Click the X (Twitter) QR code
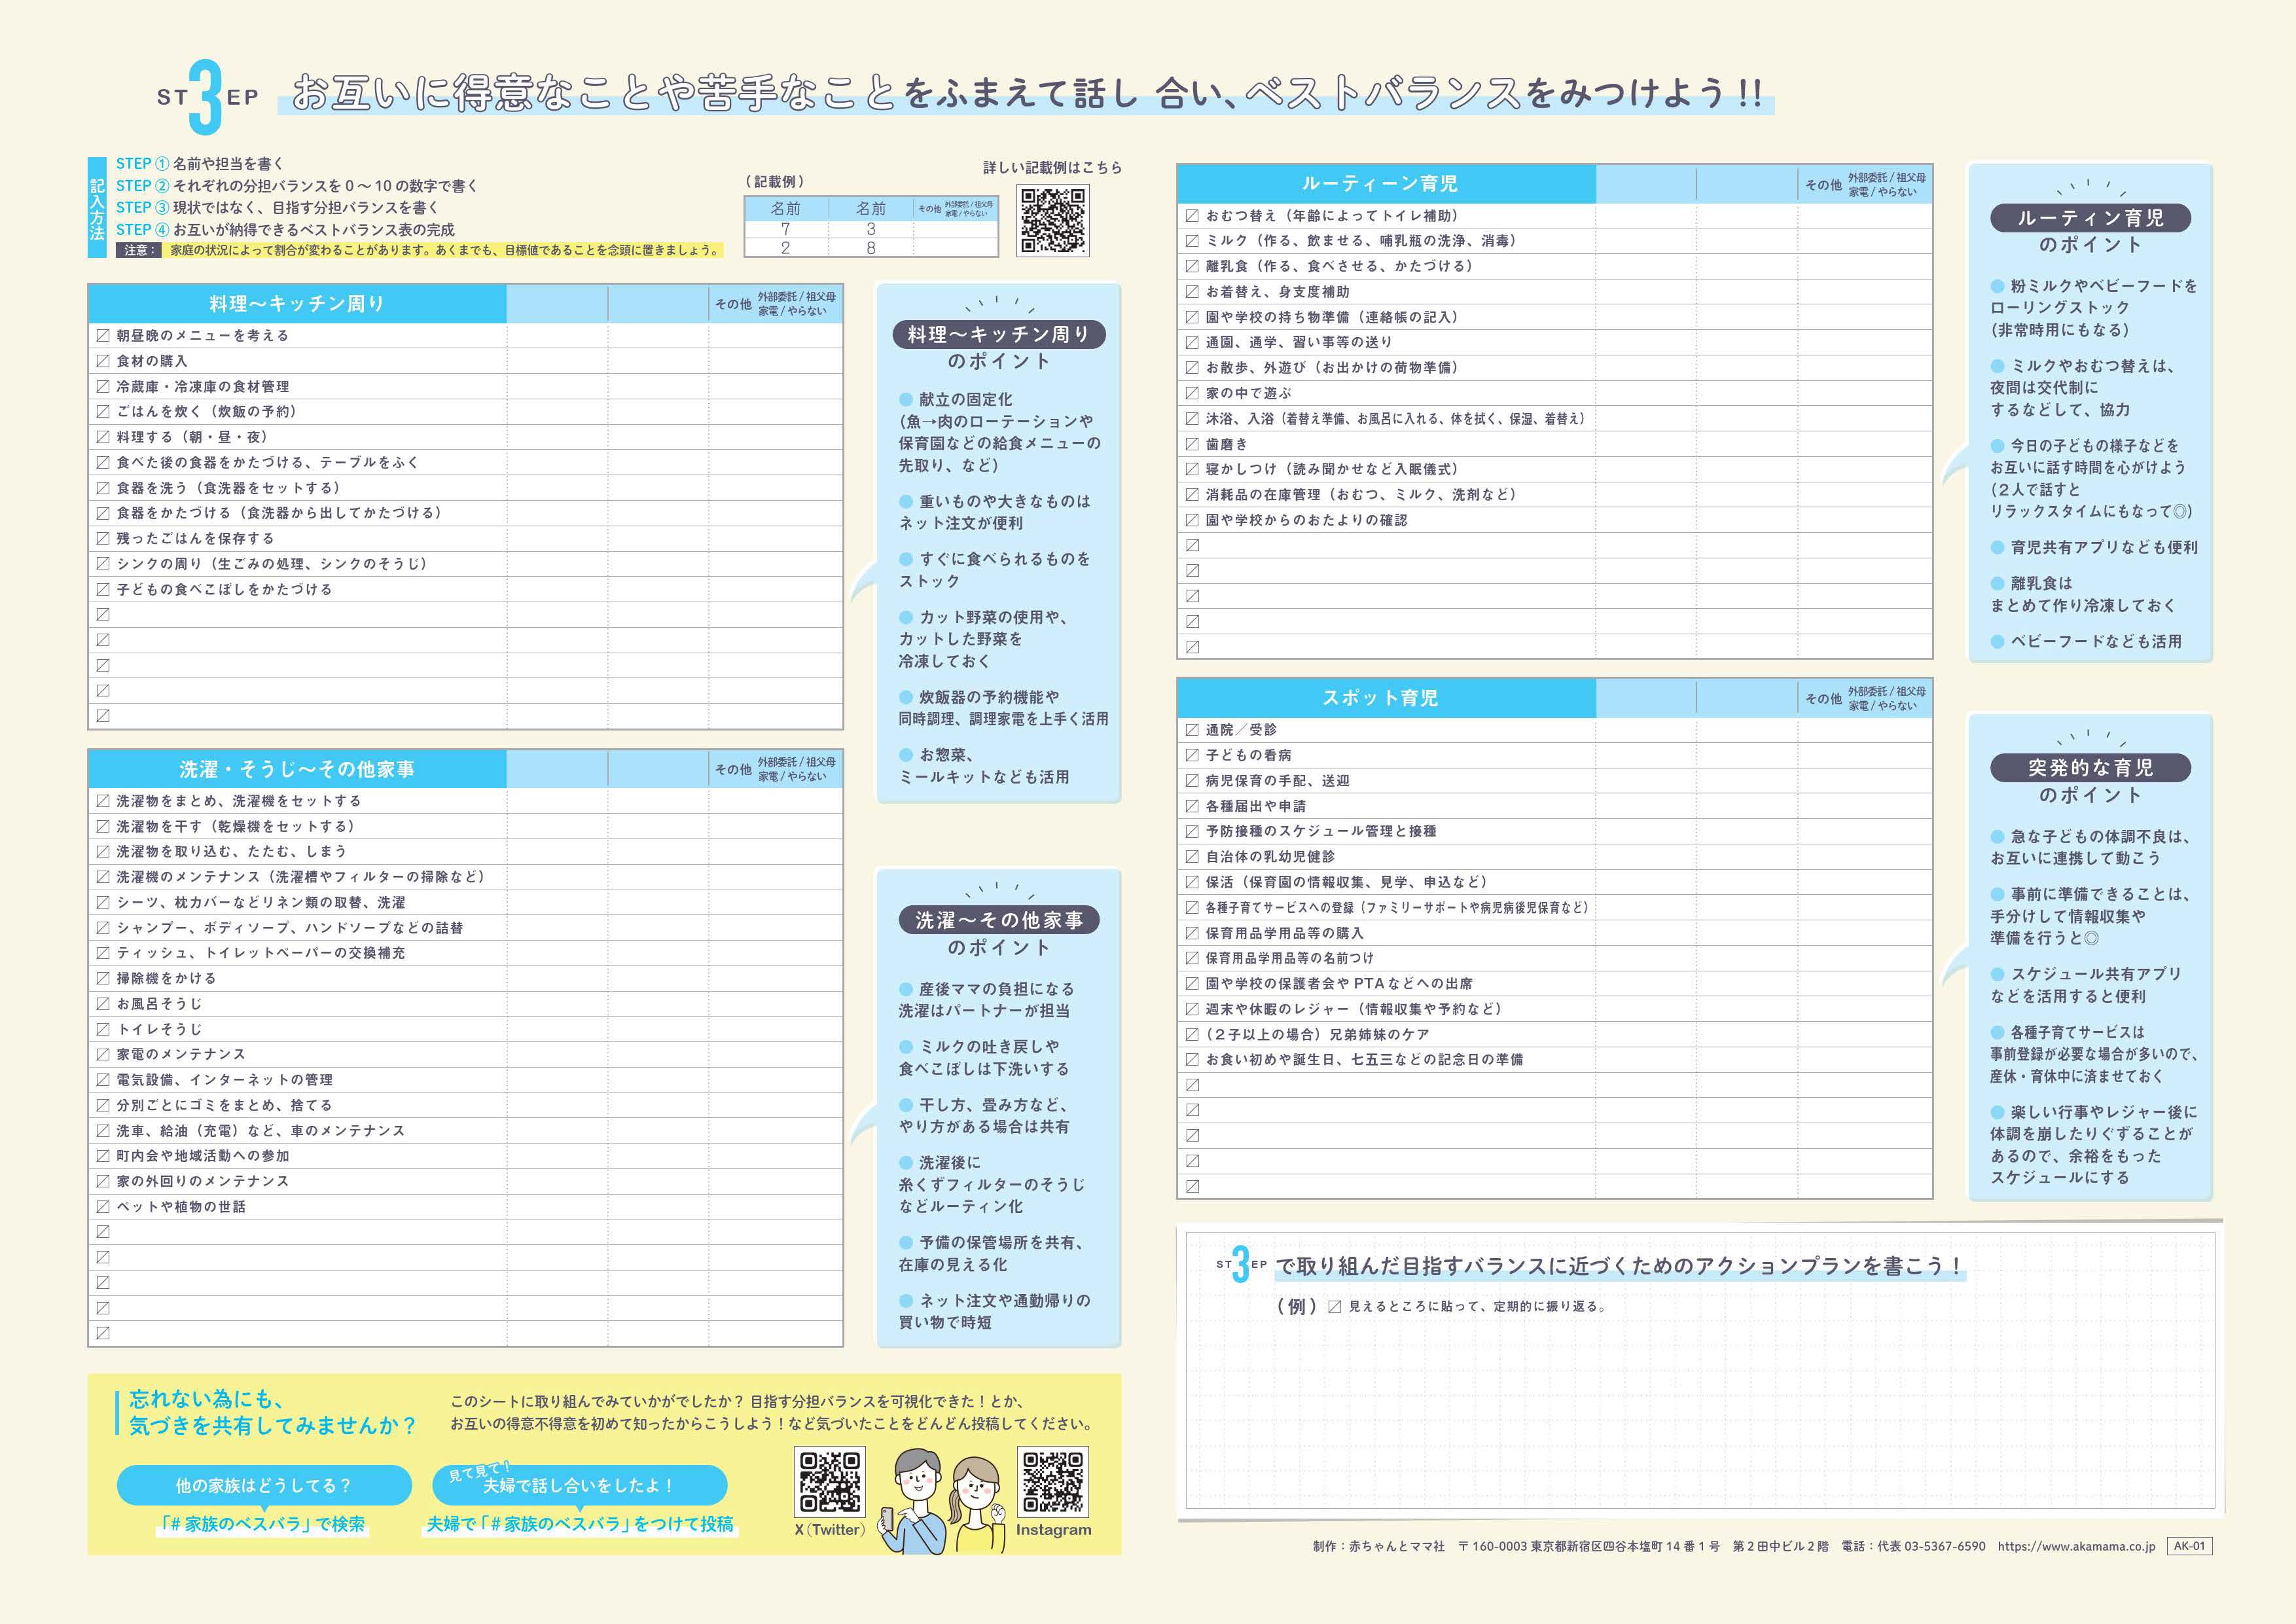The width and height of the screenshot is (2296, 1624). pos(829,1482)
